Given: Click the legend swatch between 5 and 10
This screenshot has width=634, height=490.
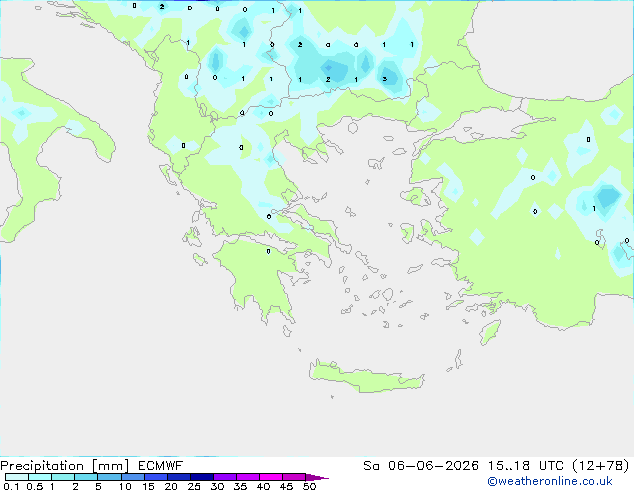Looking at the screenshot, I should tap(109, 477).
